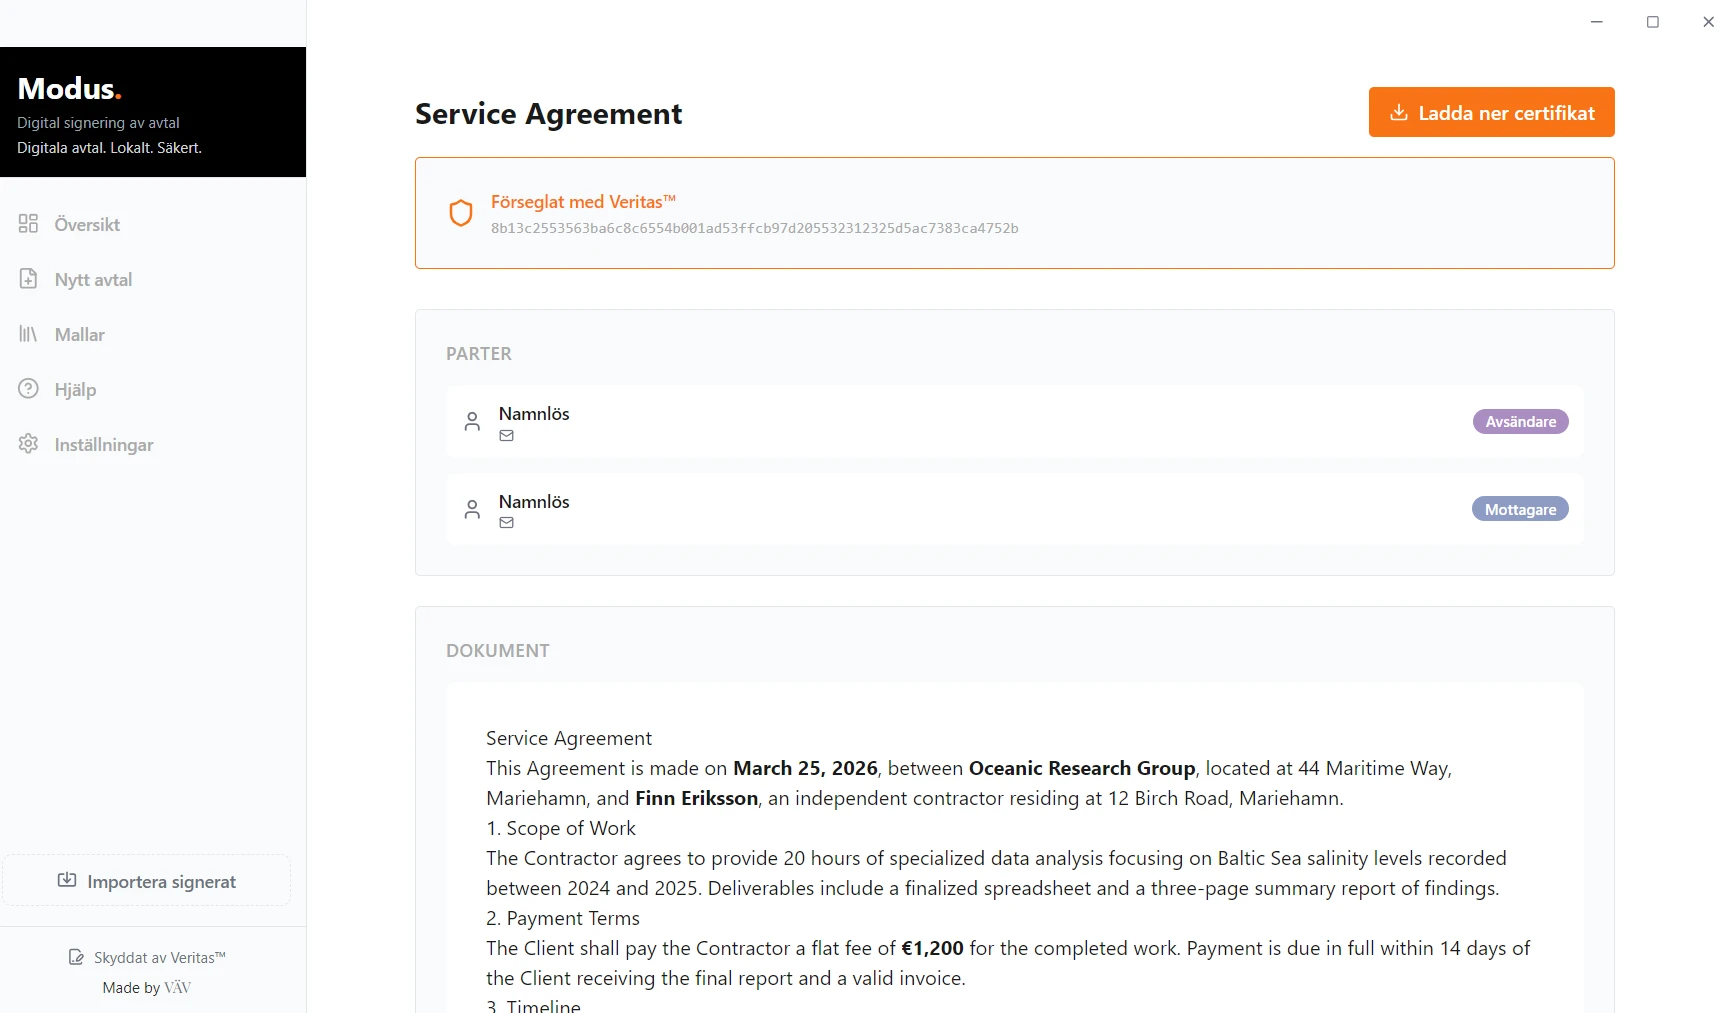Screen dimensions: 1725x1013
Task: Click the Nytt avtal document-plus icon
Action: 28,279
